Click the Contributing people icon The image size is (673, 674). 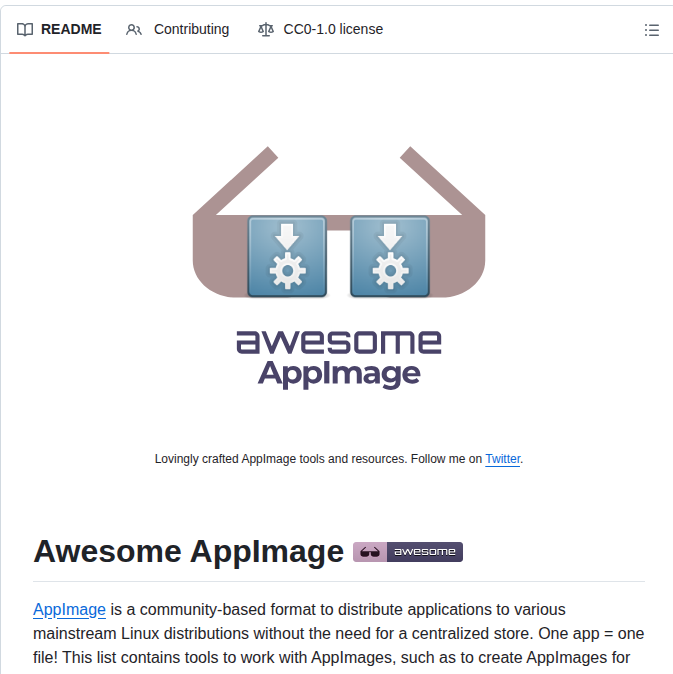(134, 30)
